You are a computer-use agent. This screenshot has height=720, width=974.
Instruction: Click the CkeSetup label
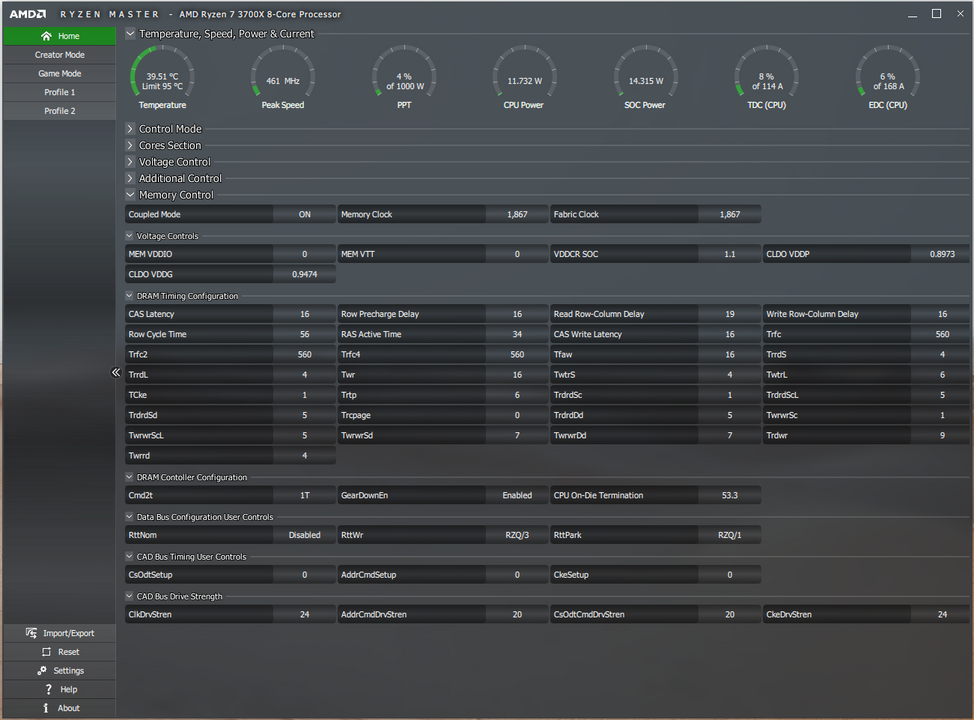(571, 575)
